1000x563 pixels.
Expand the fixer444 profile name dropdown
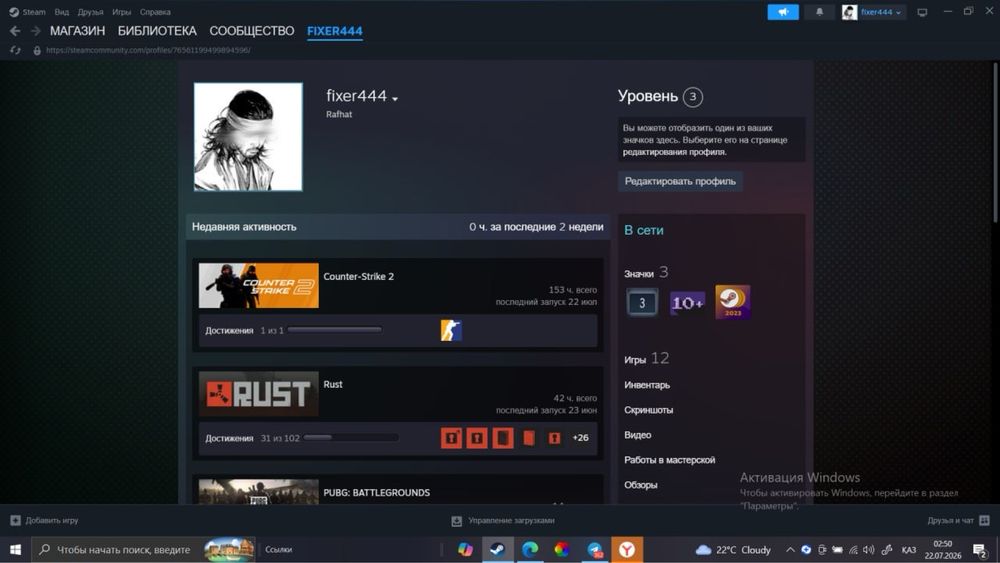[x=395, y=98]
